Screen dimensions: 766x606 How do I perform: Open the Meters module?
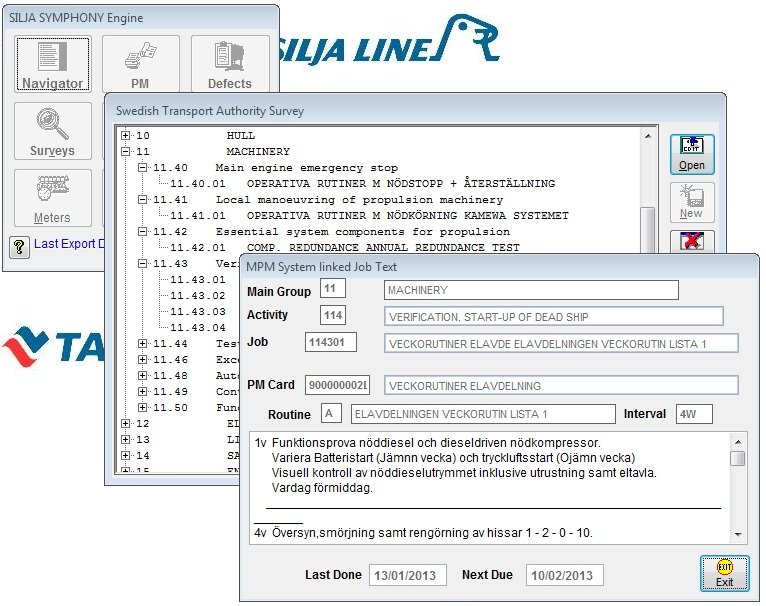[53, 197]
